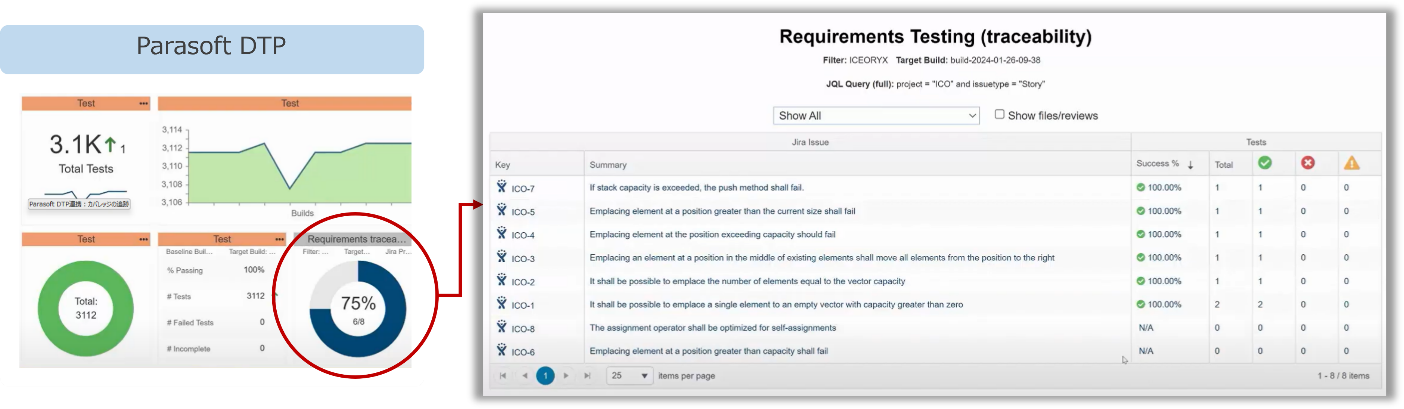
Task: Open summary 'greater than the current size shall fail'
Action: click(722, 211)
